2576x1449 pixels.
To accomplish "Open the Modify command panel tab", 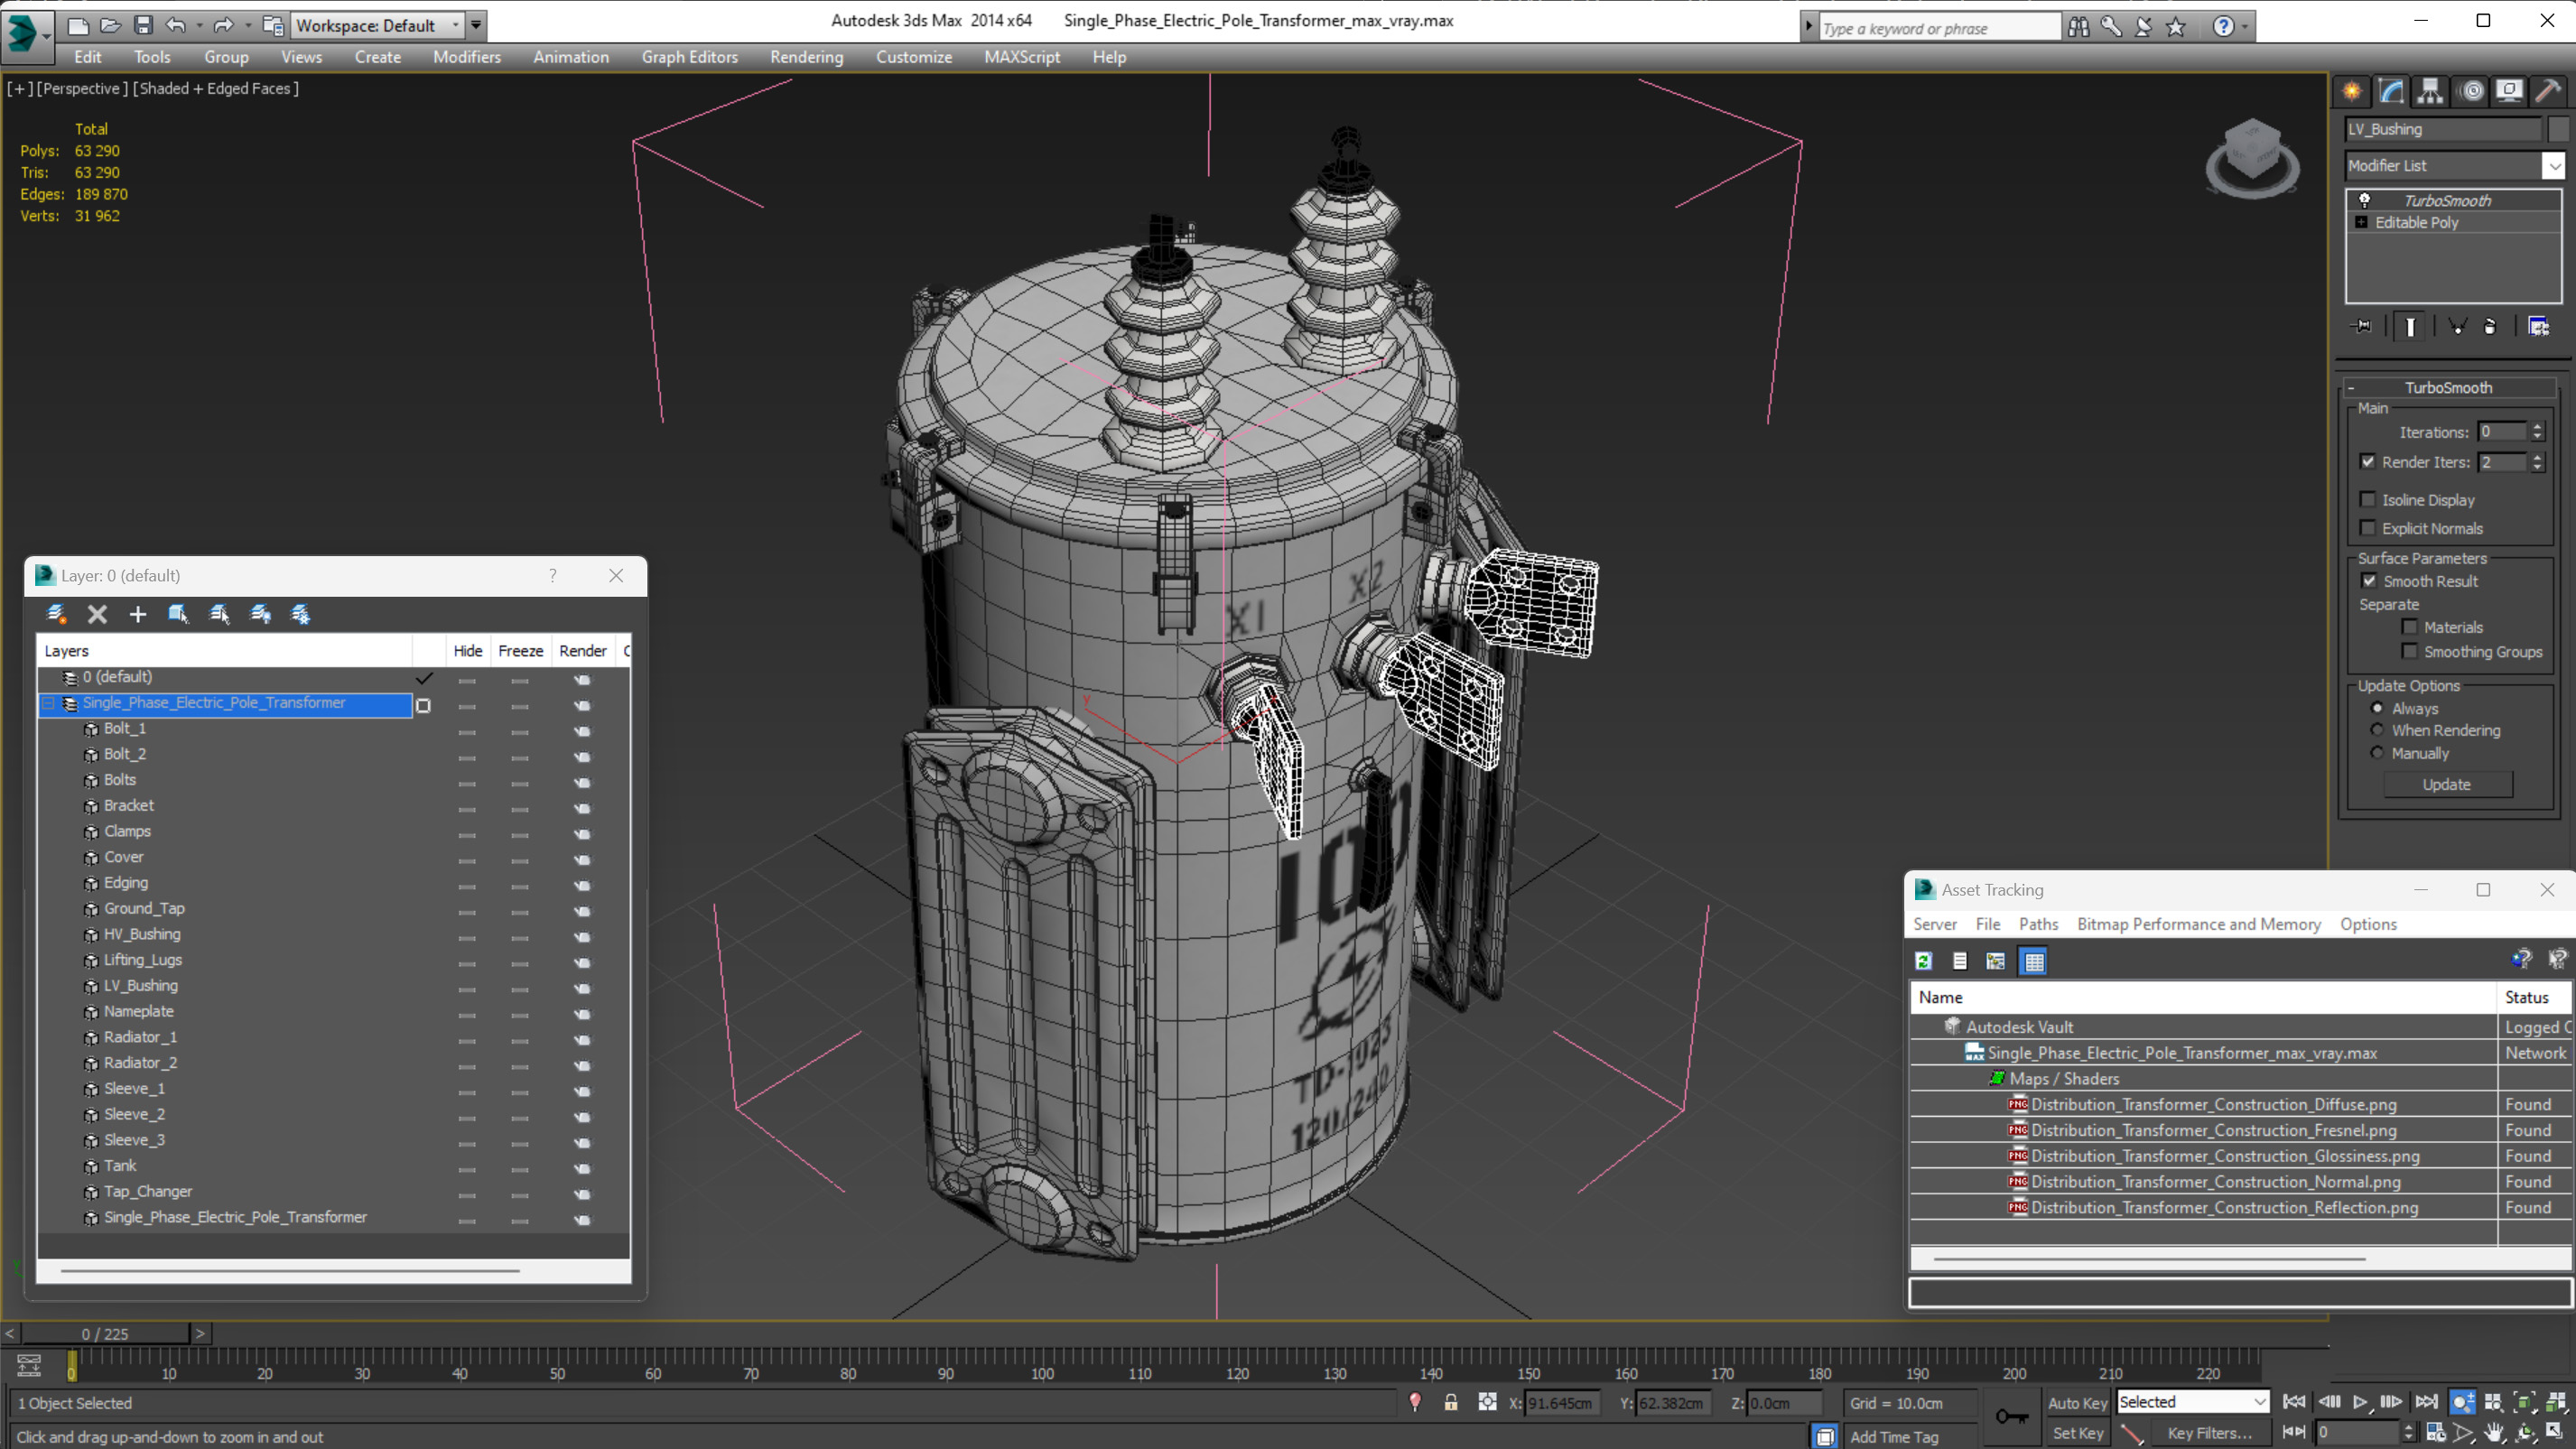I will tap(2391, 91).
